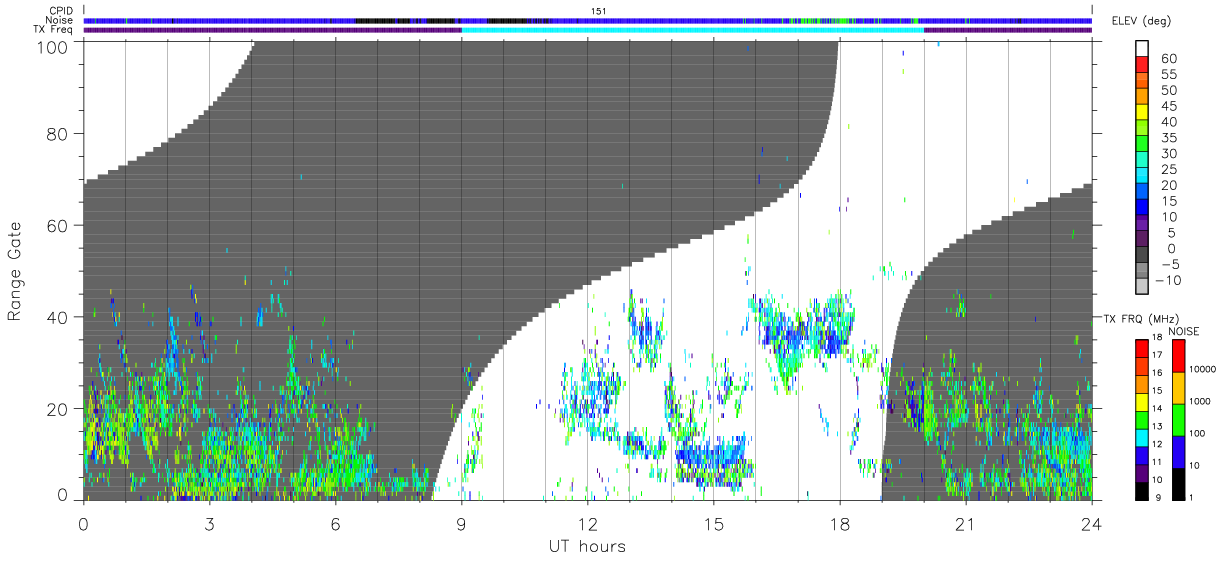This screenshot has height=567, width=1228.
Task: Click the Range Gate axis title
Action: pos(15,271)
